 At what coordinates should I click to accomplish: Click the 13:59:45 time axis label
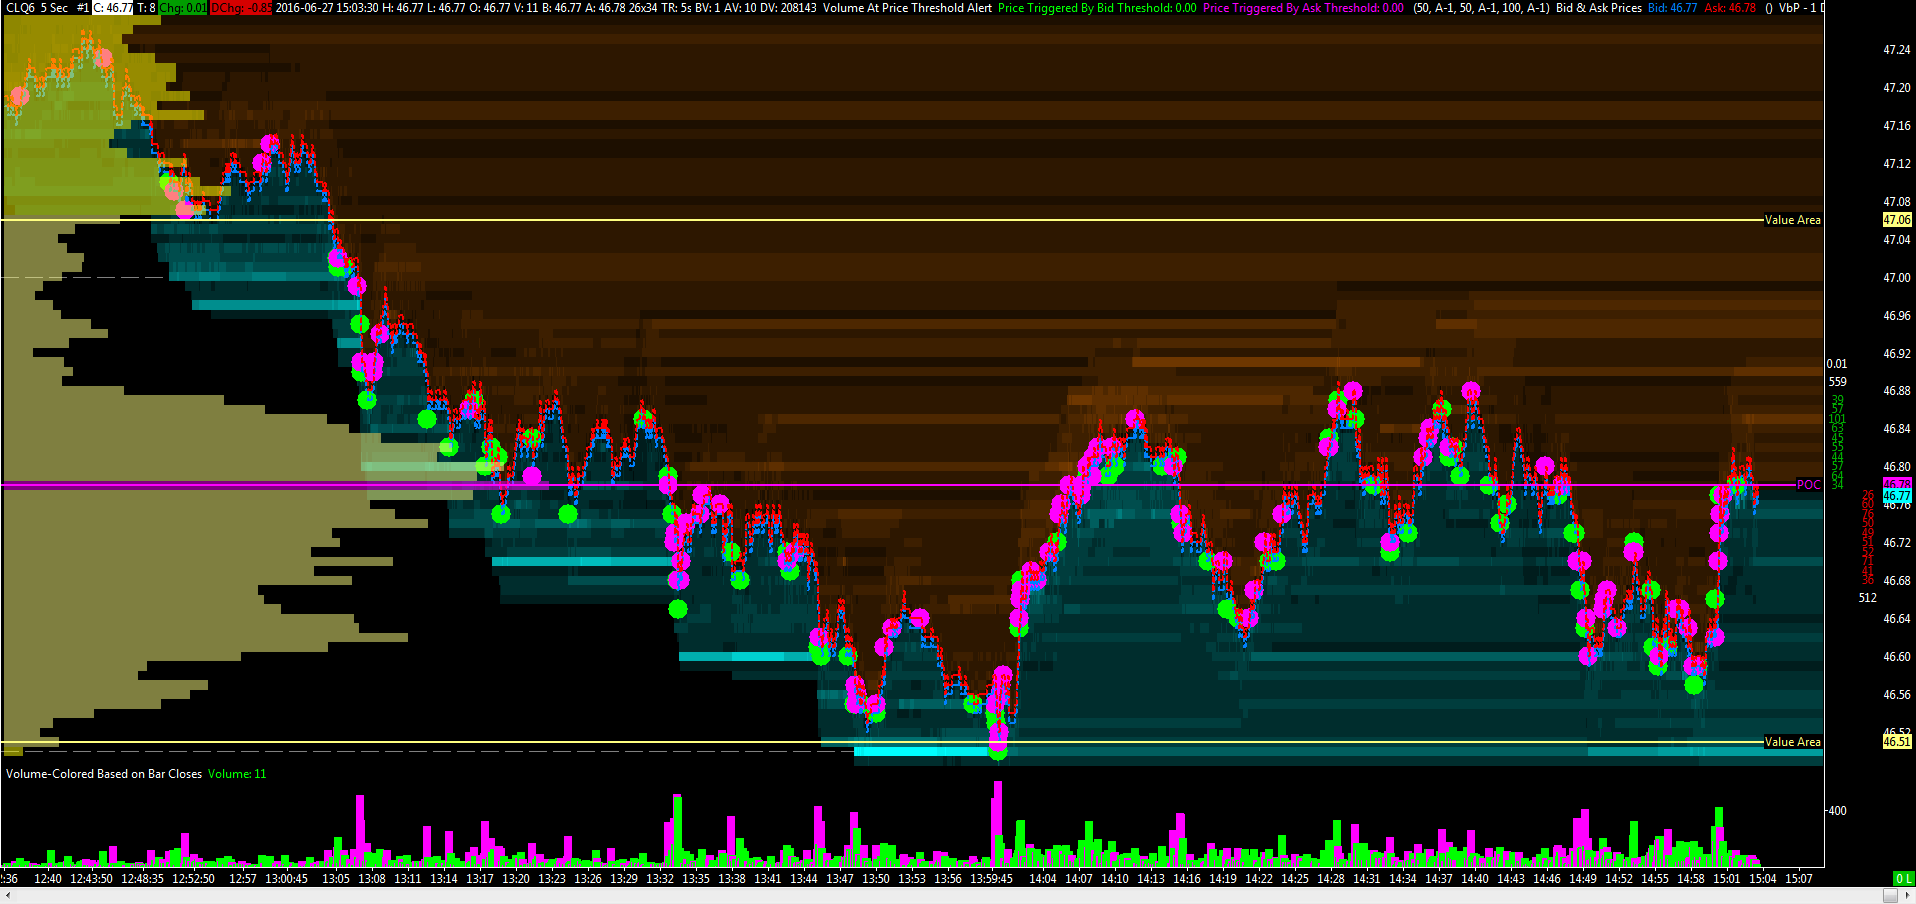(x=991, y=879)
